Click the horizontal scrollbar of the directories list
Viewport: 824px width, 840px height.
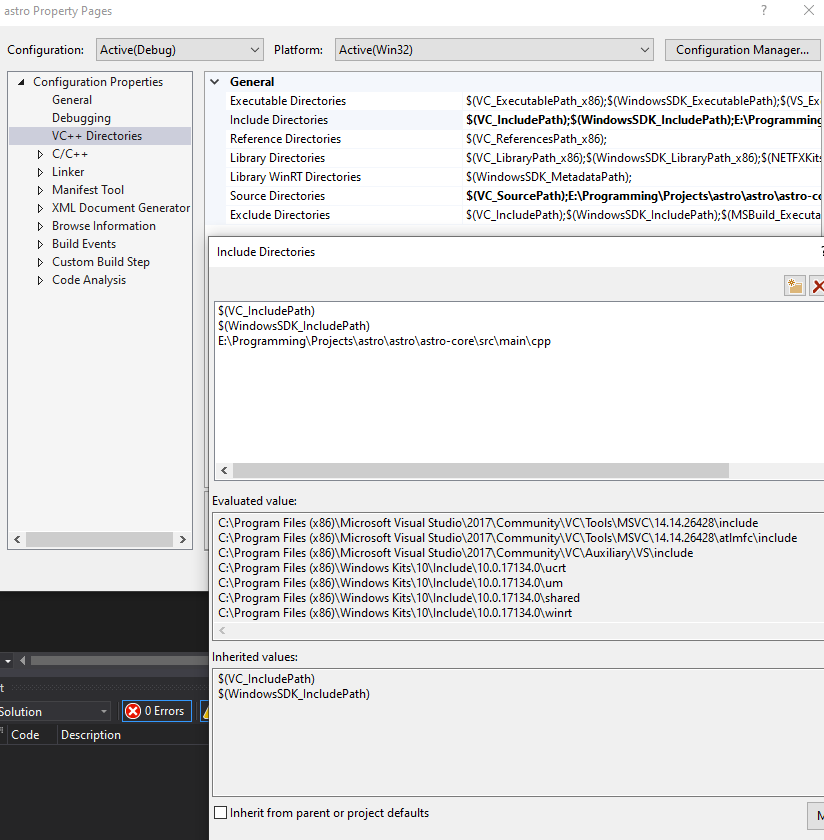pos(481,470)
